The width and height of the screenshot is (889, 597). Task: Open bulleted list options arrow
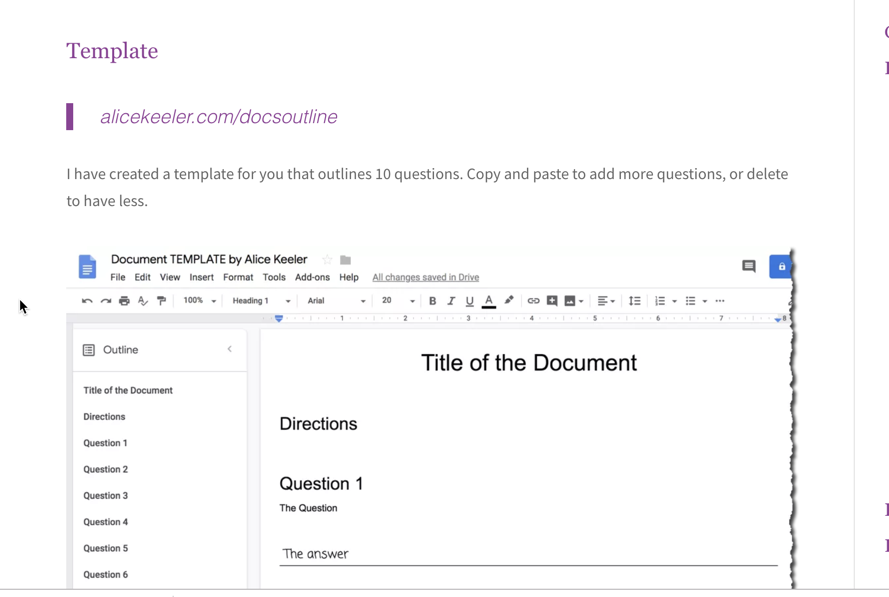pos(705,302)
